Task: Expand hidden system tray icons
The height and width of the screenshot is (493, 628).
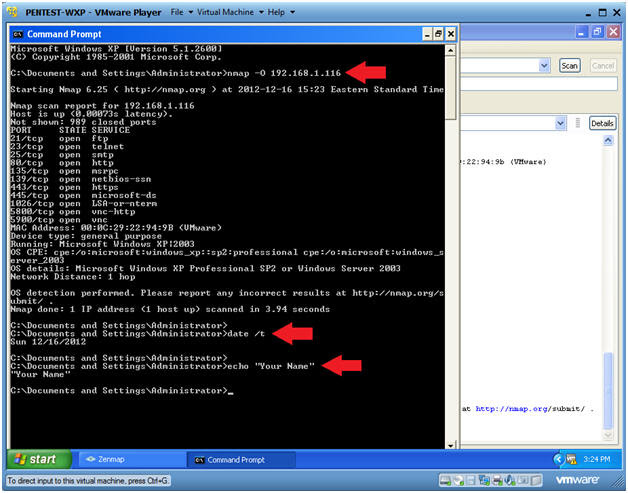Action: [x=558, y=459]
